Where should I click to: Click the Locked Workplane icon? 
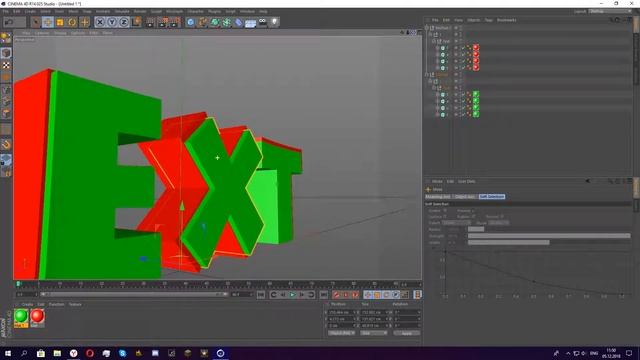click(x=6, y=160)
